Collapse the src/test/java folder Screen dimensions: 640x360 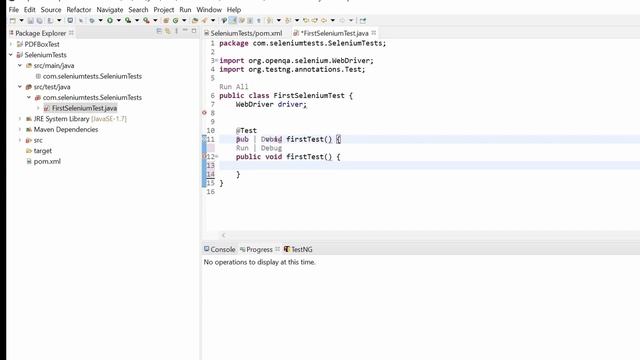click(20, 87)
